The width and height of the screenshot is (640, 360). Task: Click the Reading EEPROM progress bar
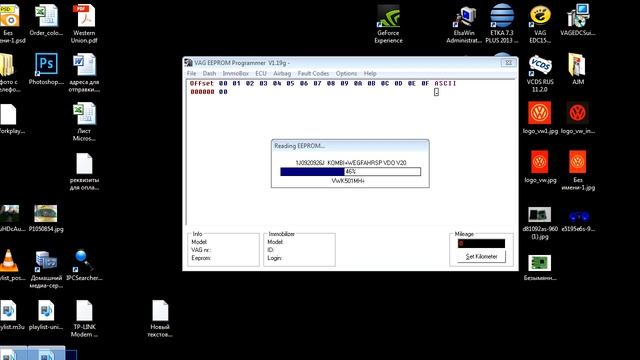click(x=350, y=171)
